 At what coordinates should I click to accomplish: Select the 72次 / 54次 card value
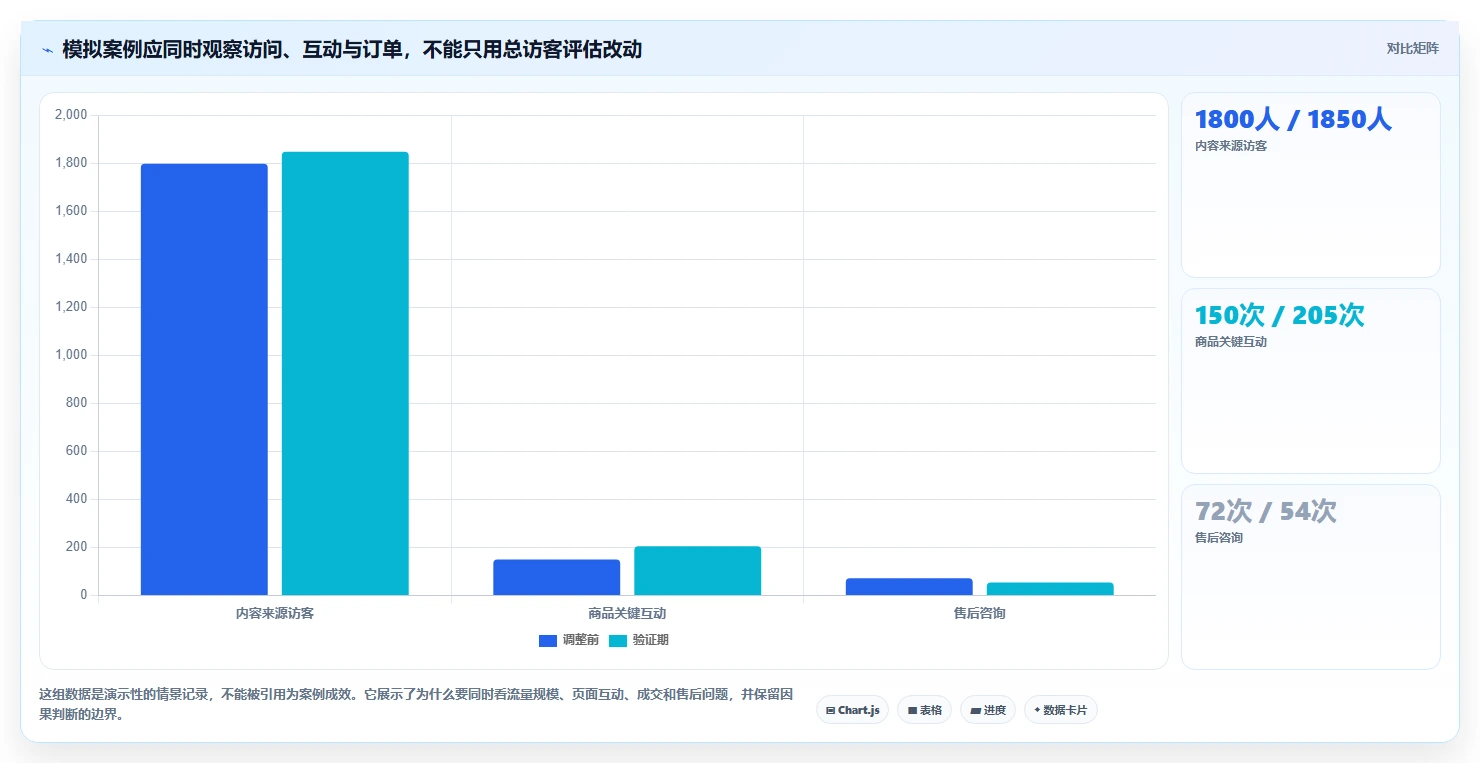click(1265, 512)
